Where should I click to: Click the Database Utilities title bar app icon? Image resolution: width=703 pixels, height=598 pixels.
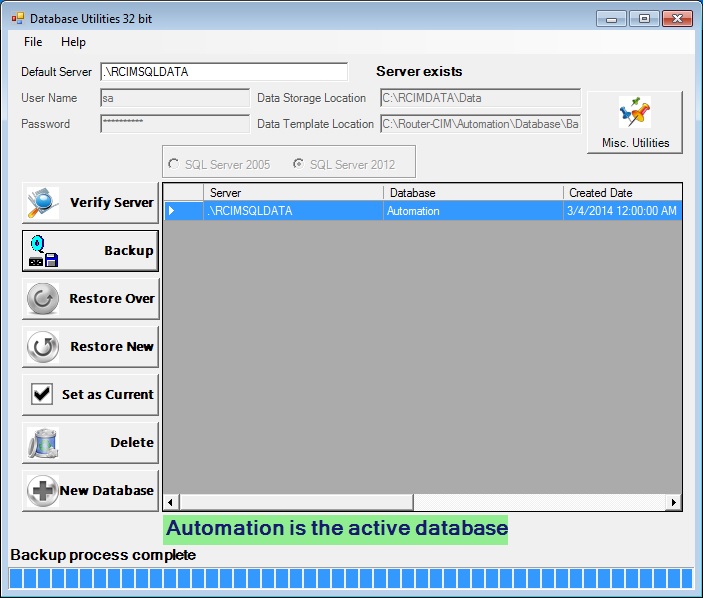pos(18,18)
